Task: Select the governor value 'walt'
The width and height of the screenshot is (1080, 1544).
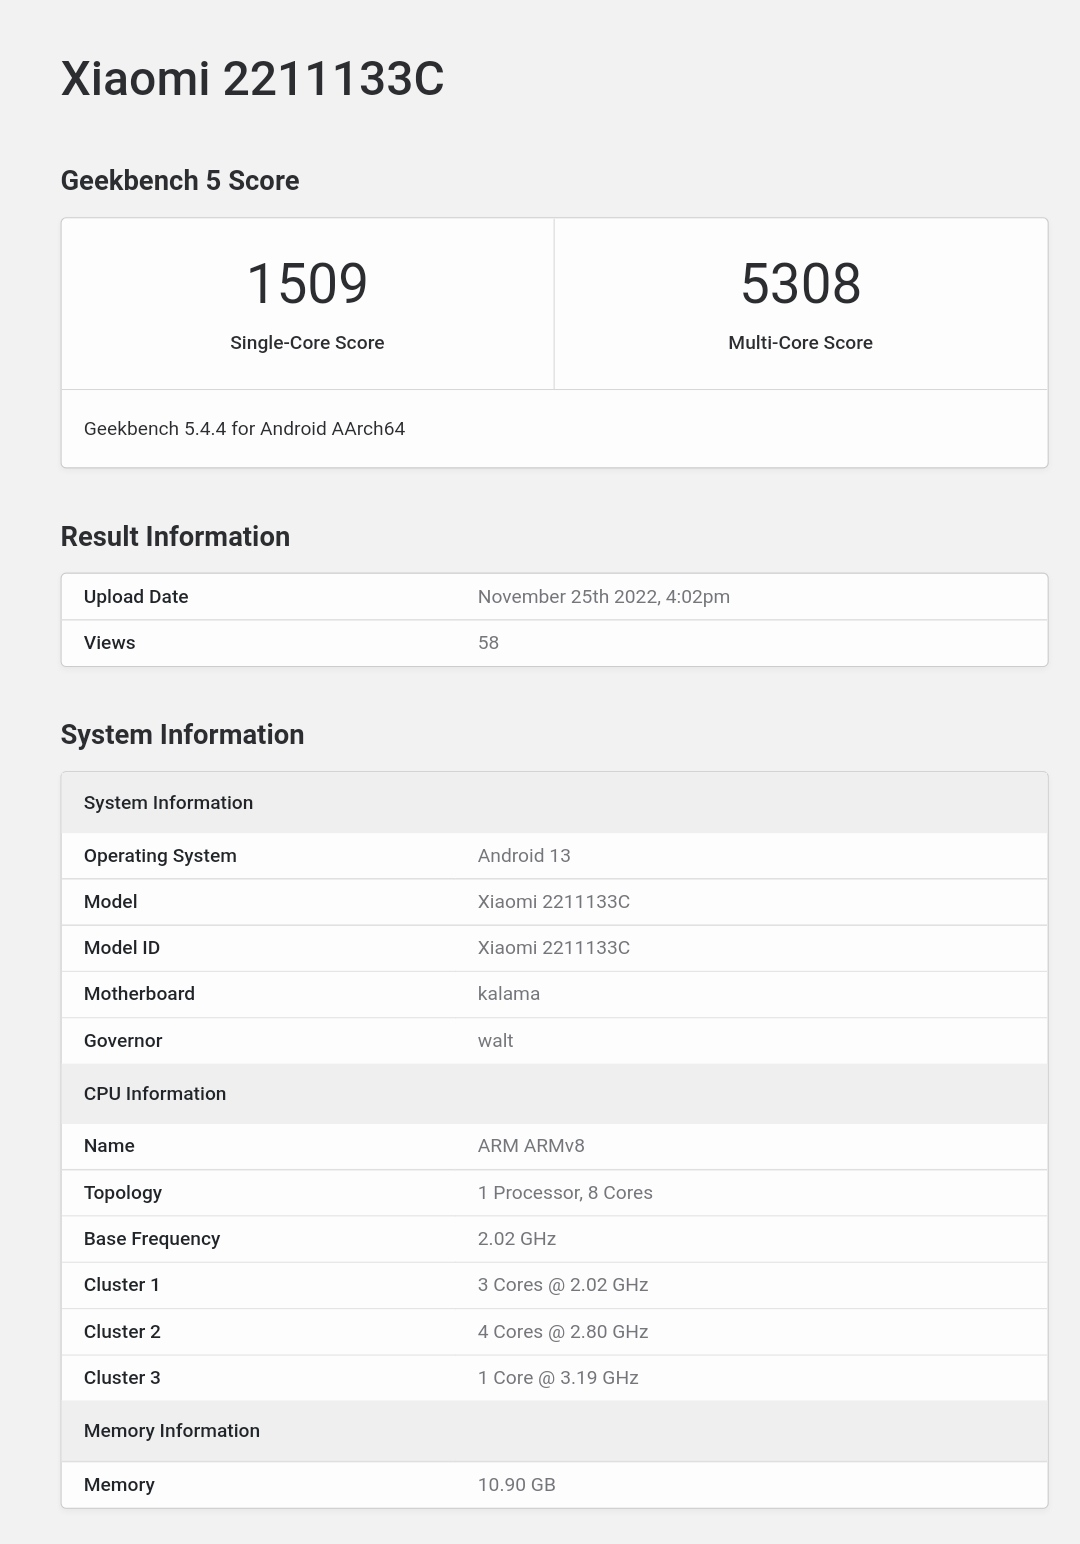Action: point(495,1041)
